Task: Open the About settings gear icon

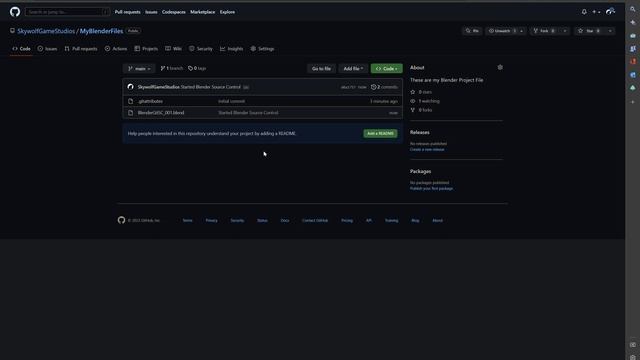Action: [500, 67]
